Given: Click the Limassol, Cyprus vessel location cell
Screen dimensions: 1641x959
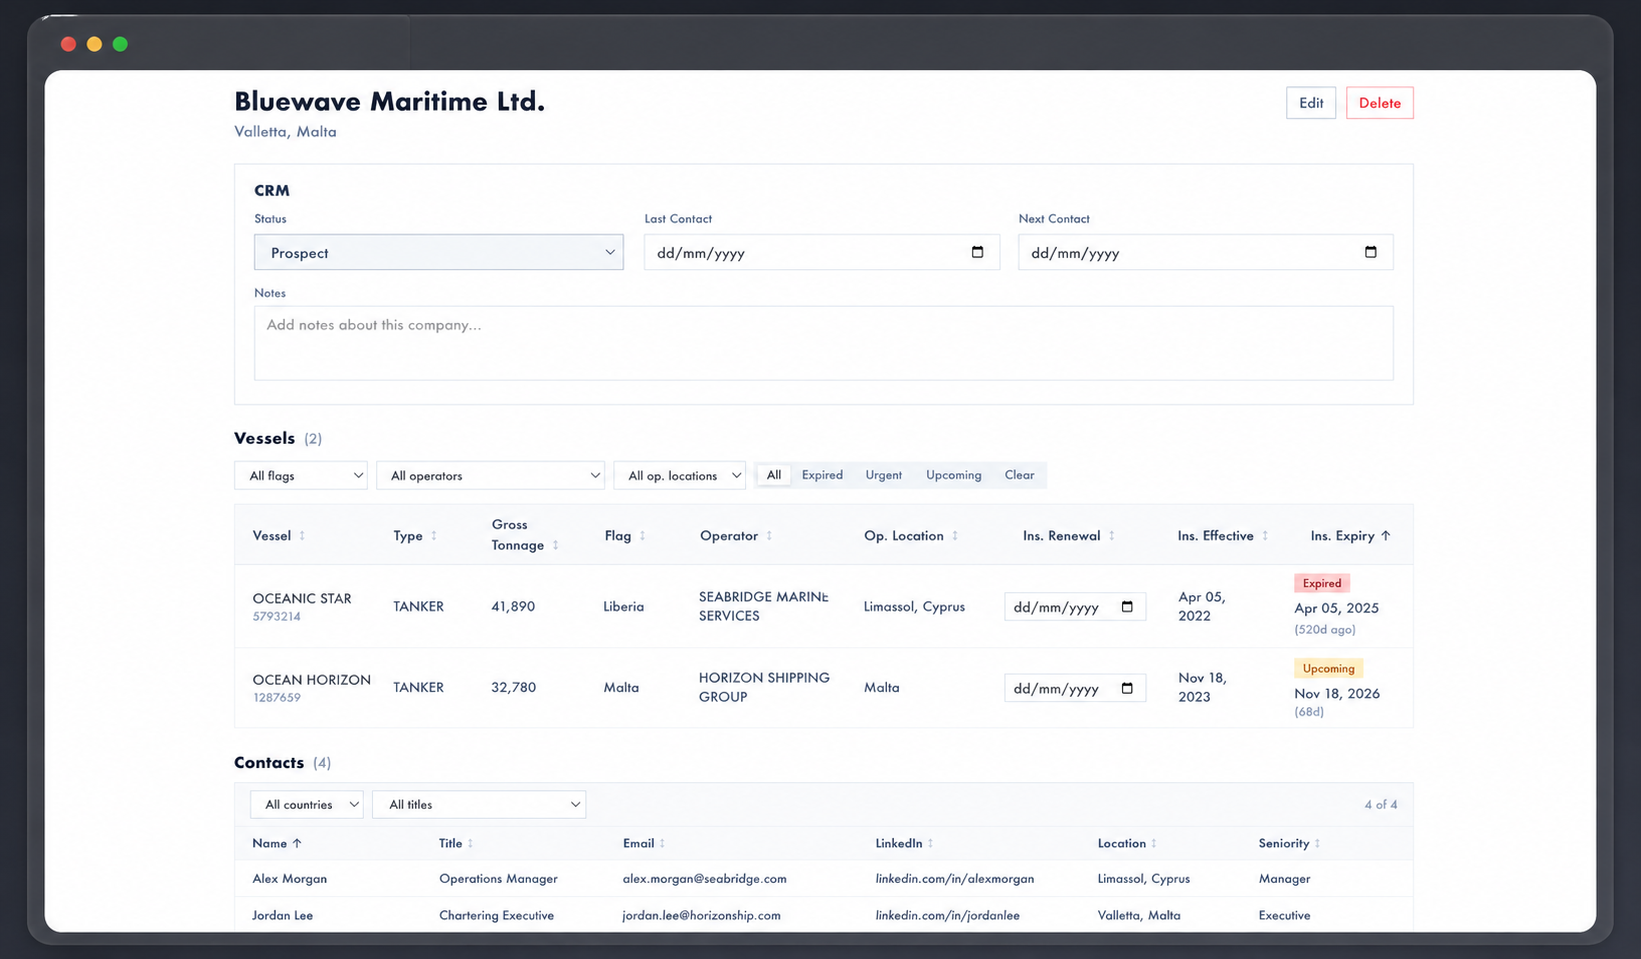Looking at the screenshot, I should [x=915, y=606].
